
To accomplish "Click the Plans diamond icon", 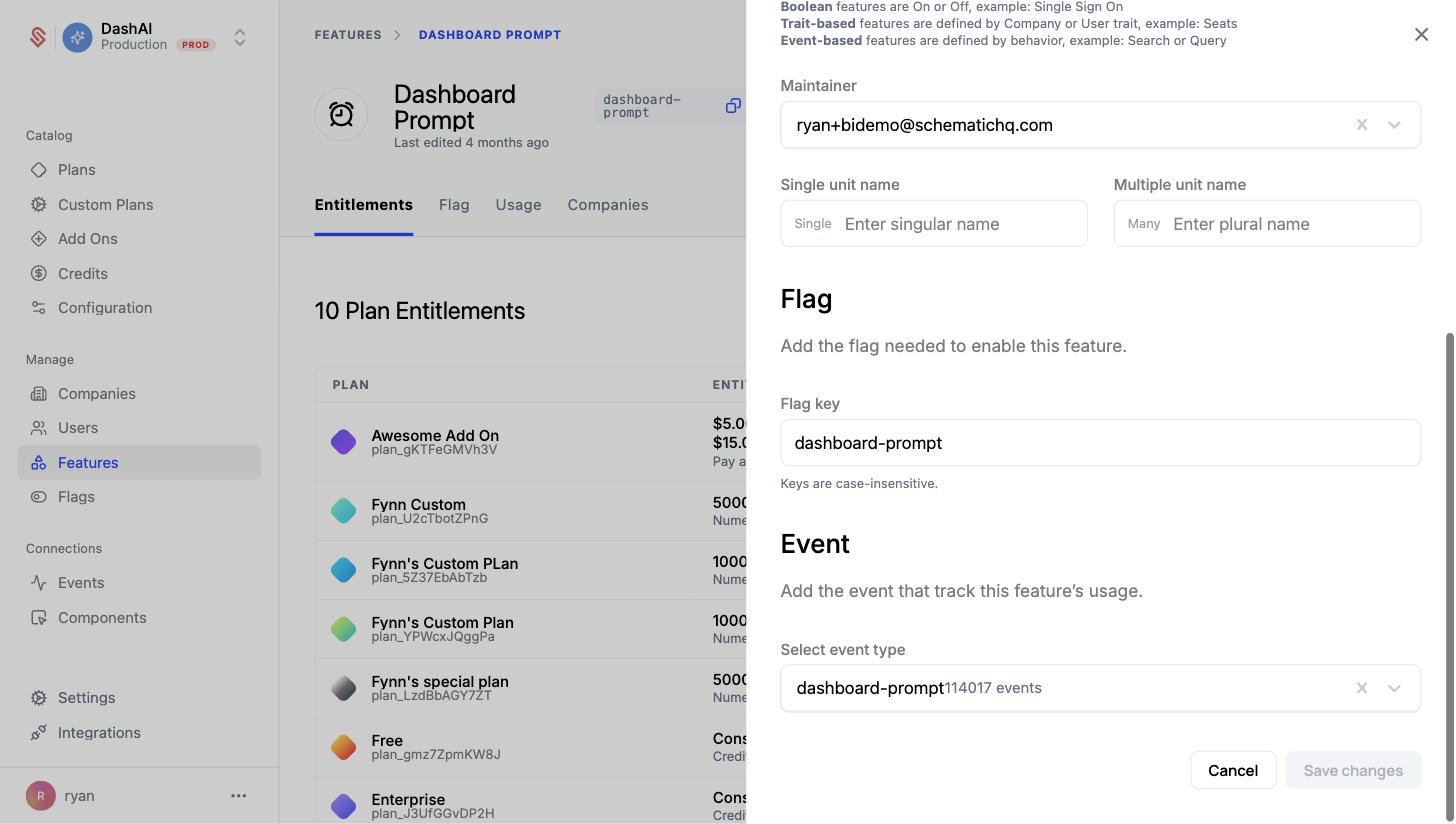I will [x=38, y=170].
